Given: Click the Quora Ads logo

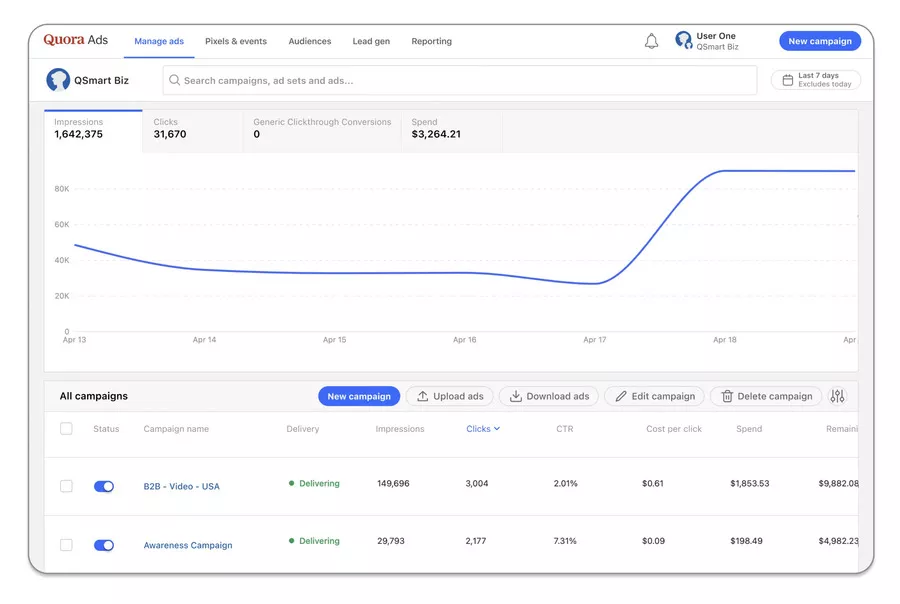Looking at the screenshot, I should tap(71, 39).
